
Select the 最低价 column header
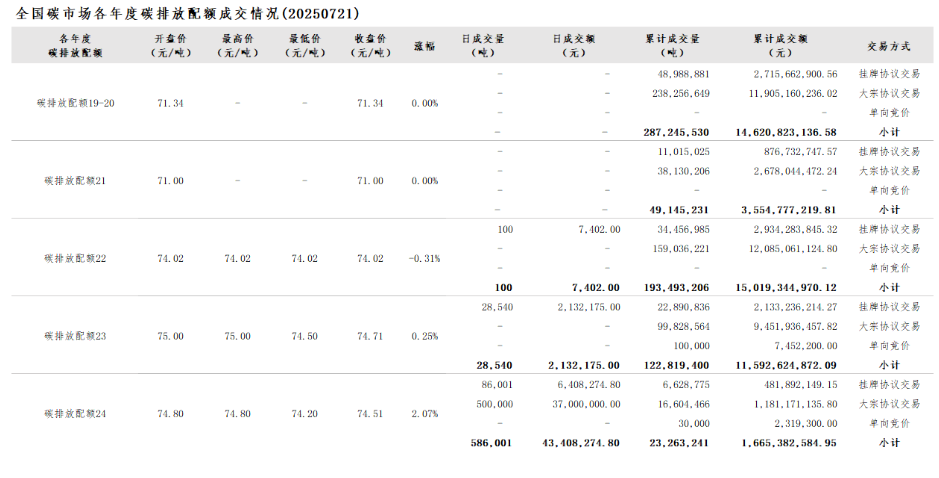pos(304,45)
